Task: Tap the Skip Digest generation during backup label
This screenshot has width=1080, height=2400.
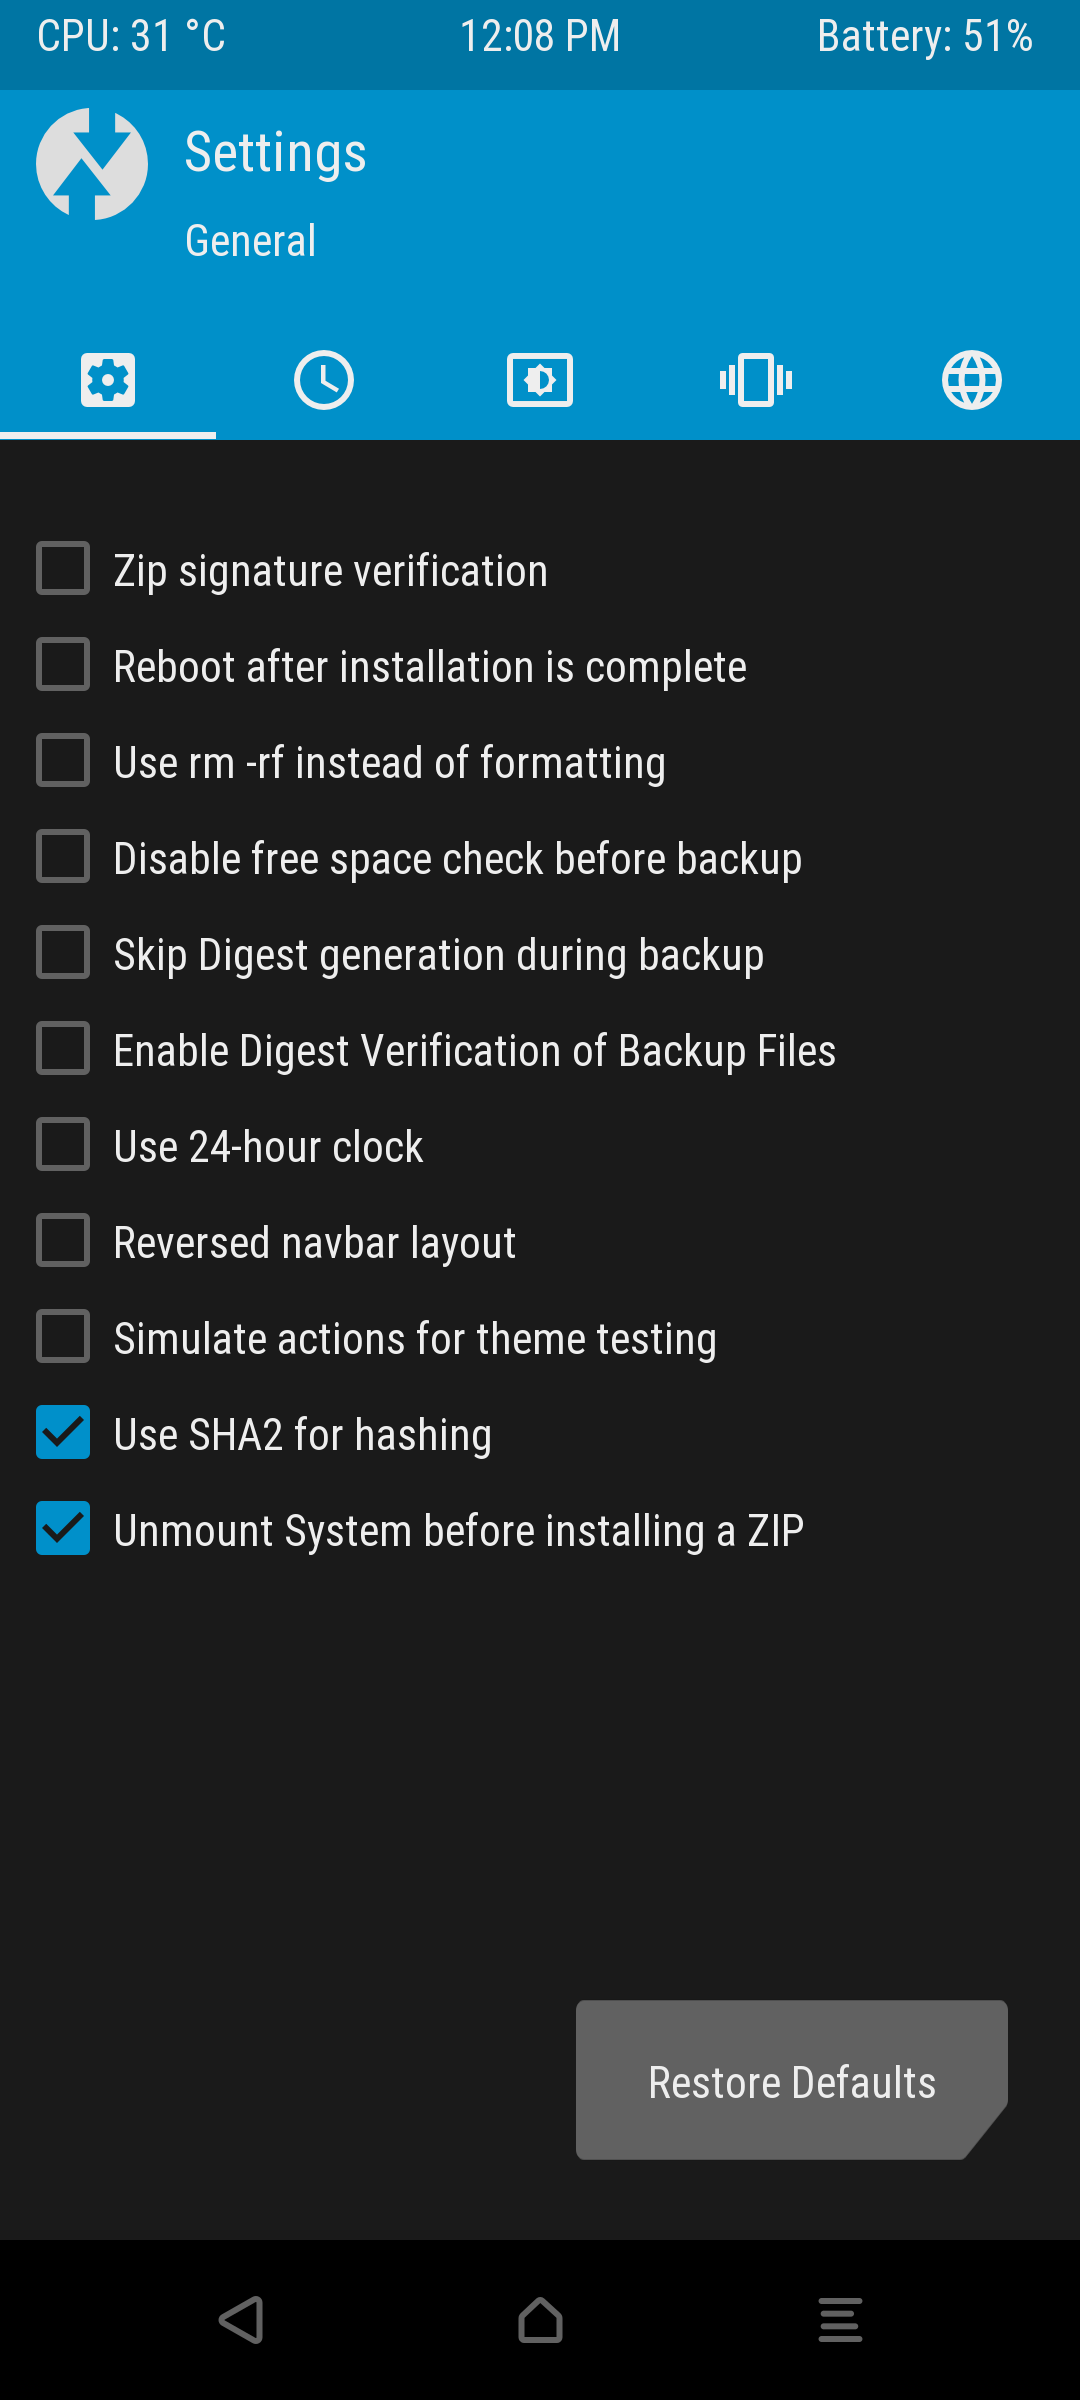Action: click(438, 955)
